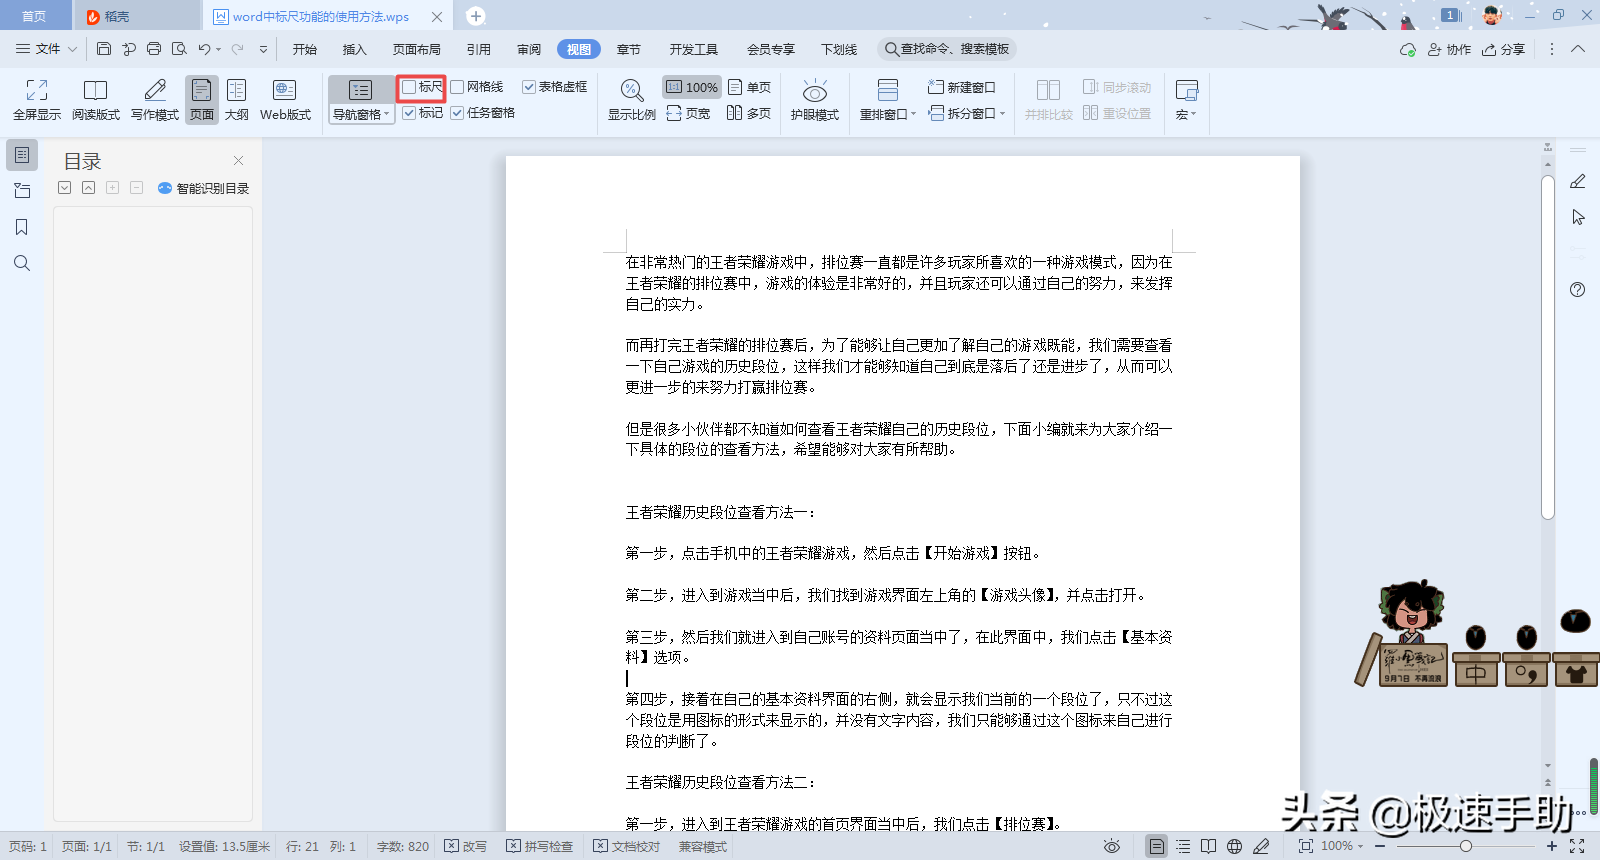Check the 网格线 gridlines checkbox
The width and height of the screenshot is (1600, 860).
457,87
